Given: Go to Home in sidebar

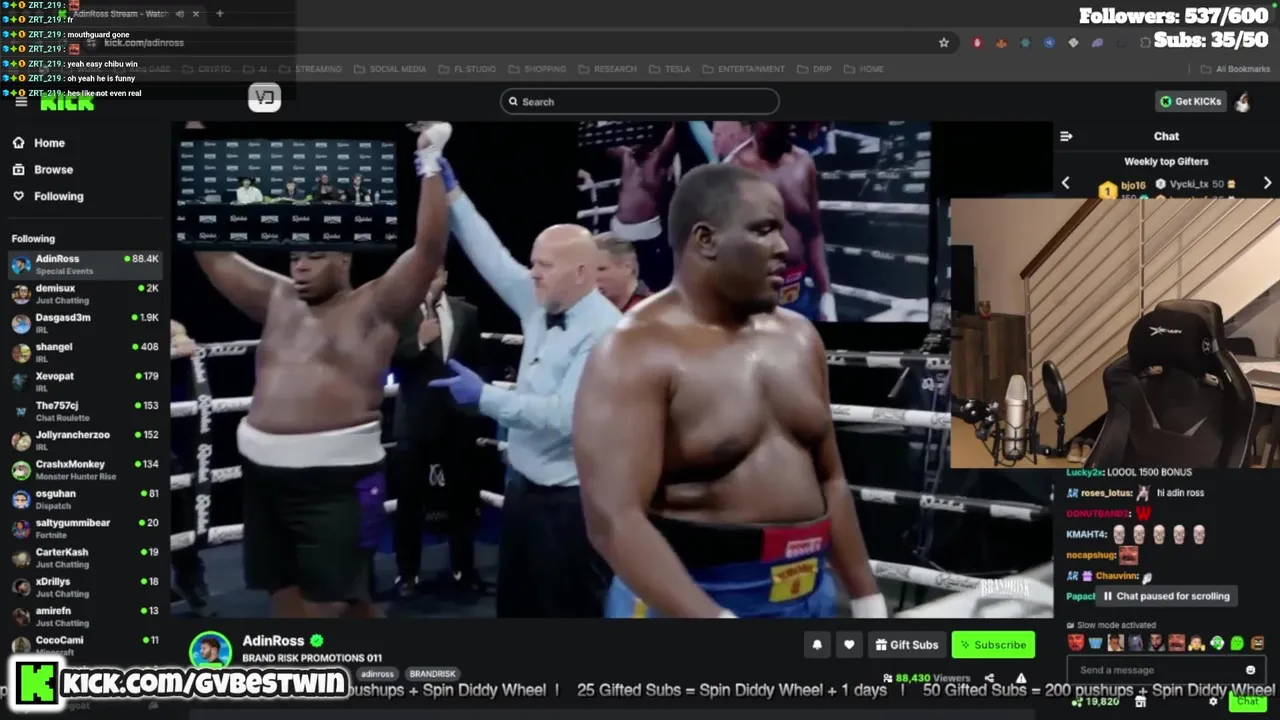Looking at the screenshot, I should pyautogui.click(x=39, y=143).
